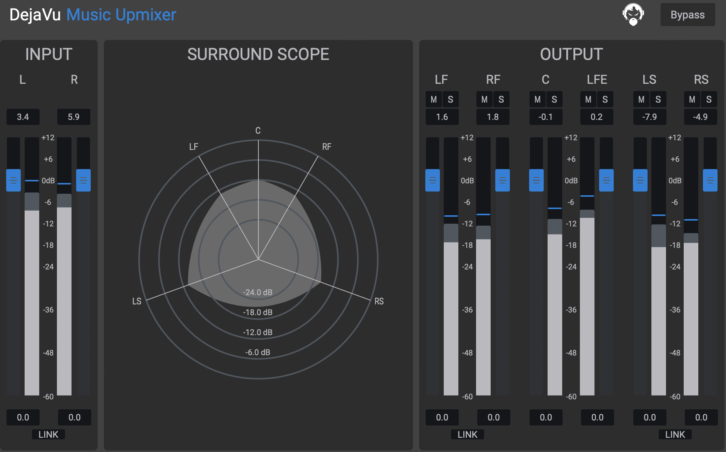Click the OUTPUT panel heading
The image size is (726, 452).
571,54
